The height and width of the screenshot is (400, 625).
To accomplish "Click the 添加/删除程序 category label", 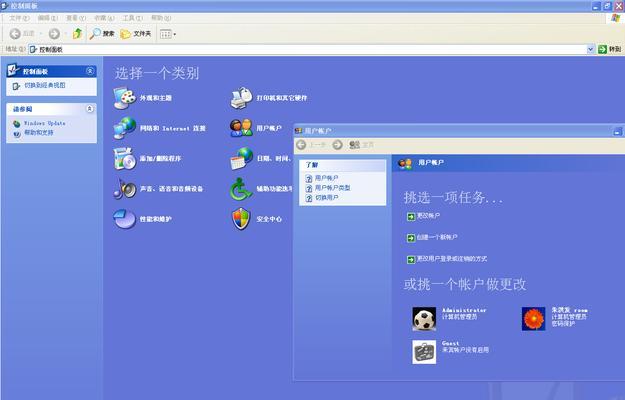I will [160, 159].
